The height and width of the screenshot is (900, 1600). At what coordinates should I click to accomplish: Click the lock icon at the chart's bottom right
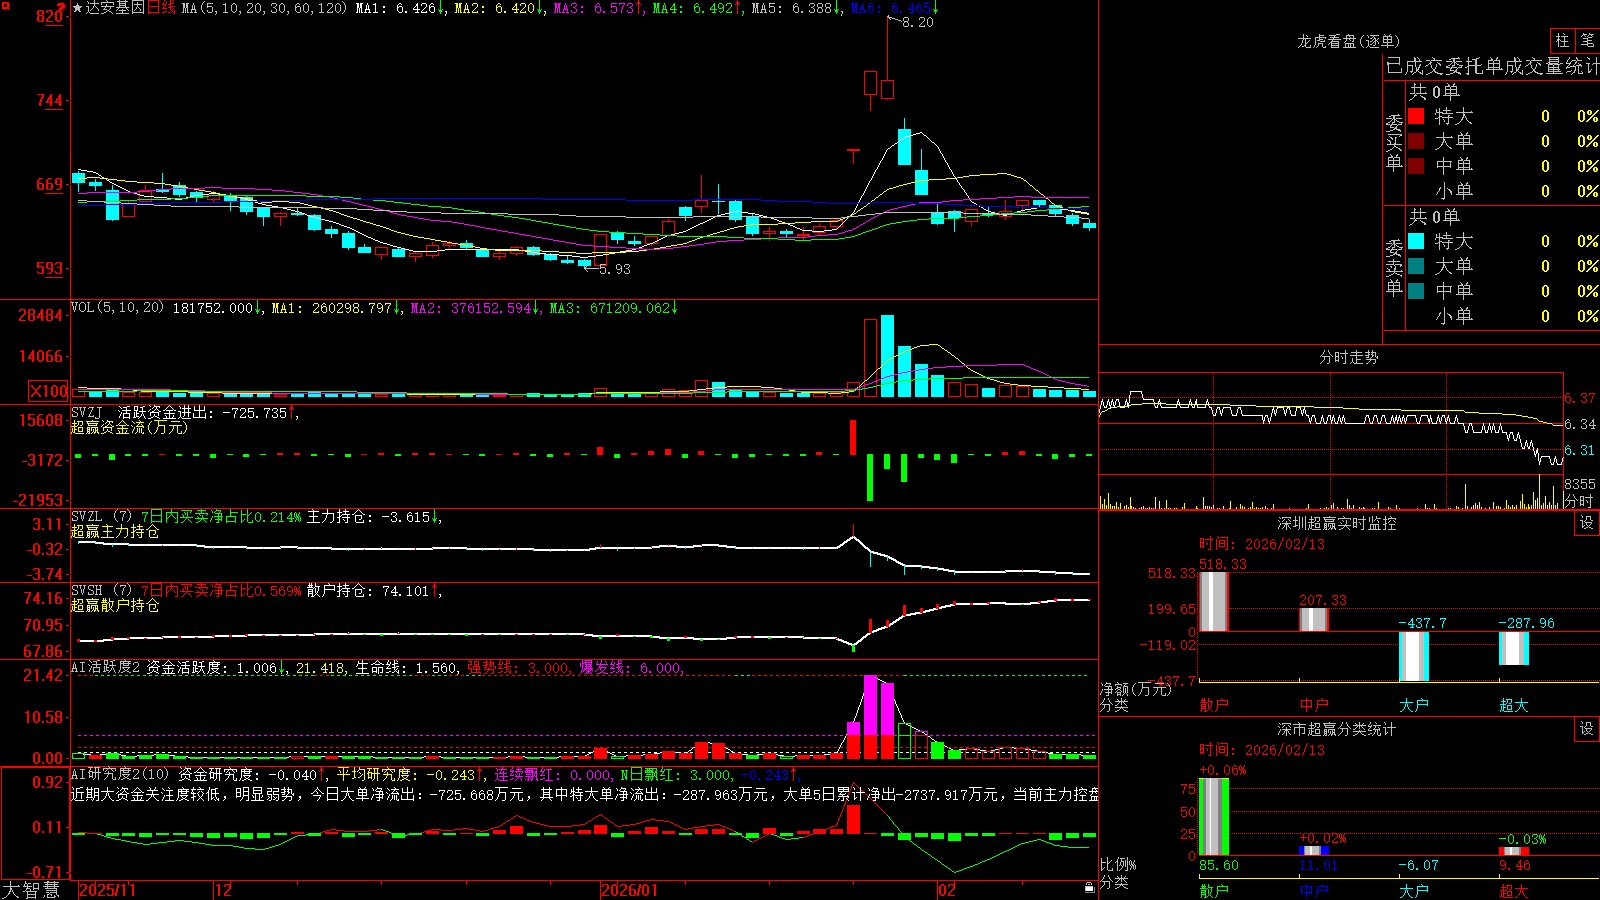pyautogui.click(x=1089, y=888)
